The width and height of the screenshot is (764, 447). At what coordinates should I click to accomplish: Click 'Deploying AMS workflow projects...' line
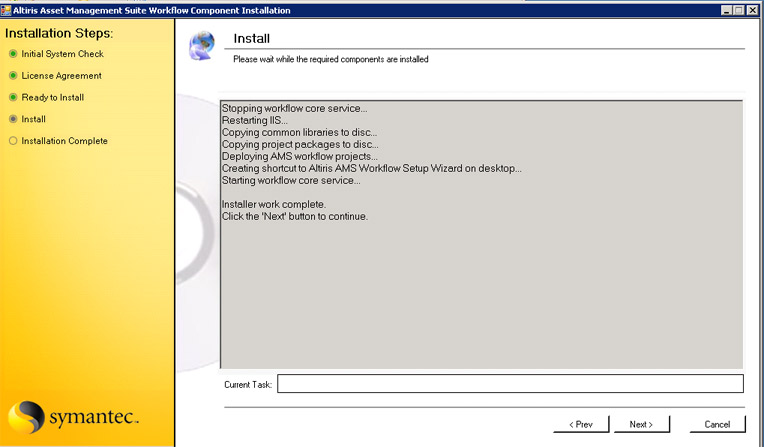[300, 156]
